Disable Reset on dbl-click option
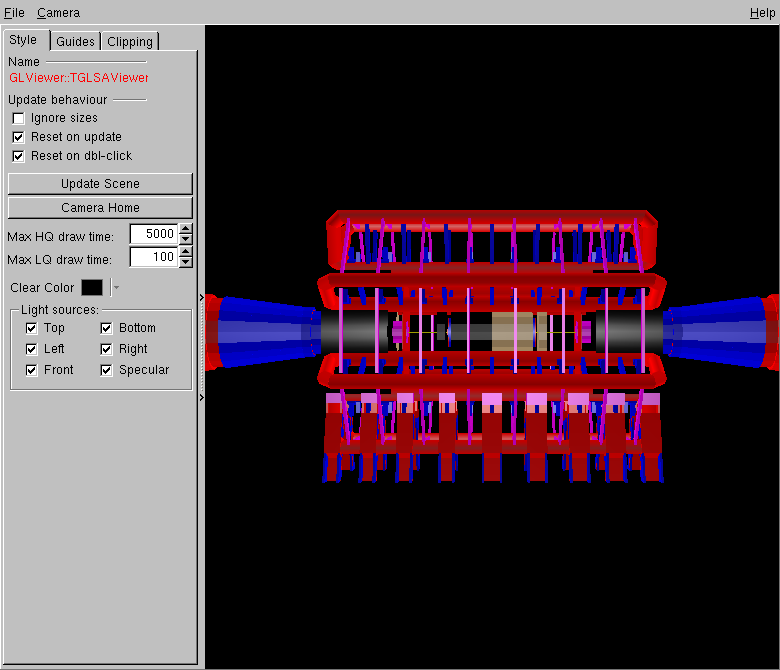The height and width of the screenshot is (670, 780). click(x=18, y=156)
